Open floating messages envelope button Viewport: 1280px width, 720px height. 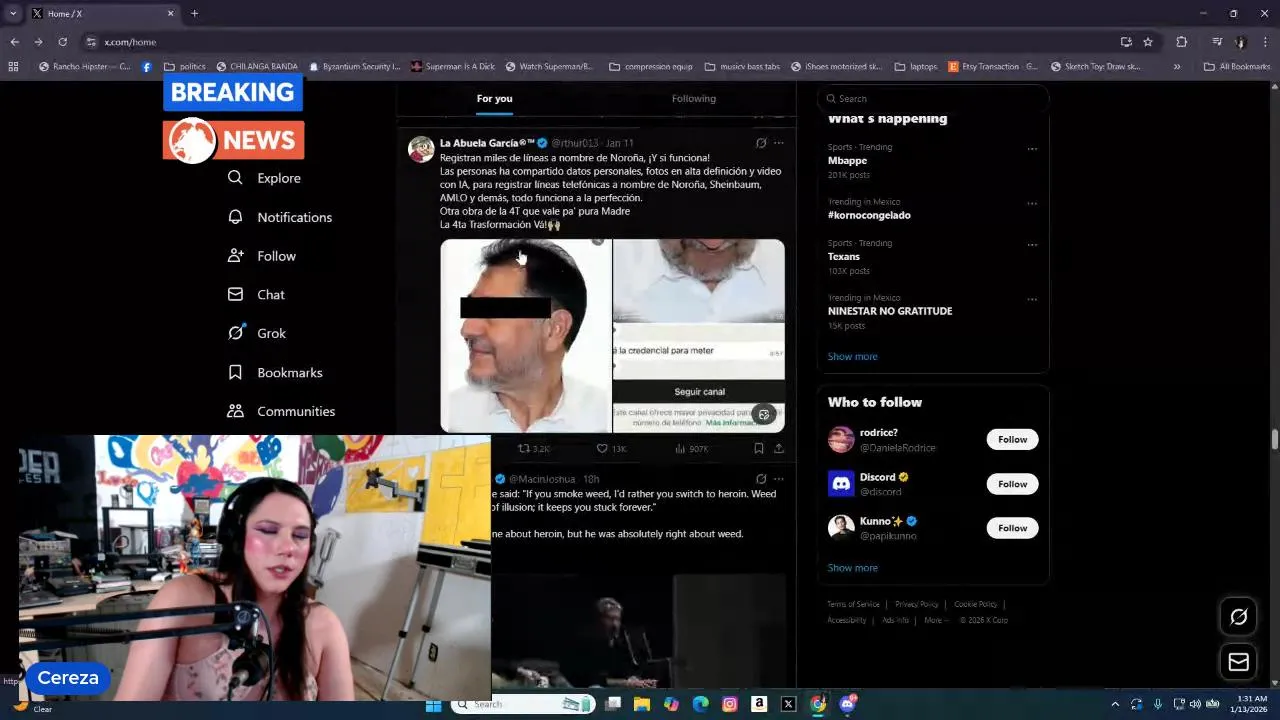click(1238, 662)
